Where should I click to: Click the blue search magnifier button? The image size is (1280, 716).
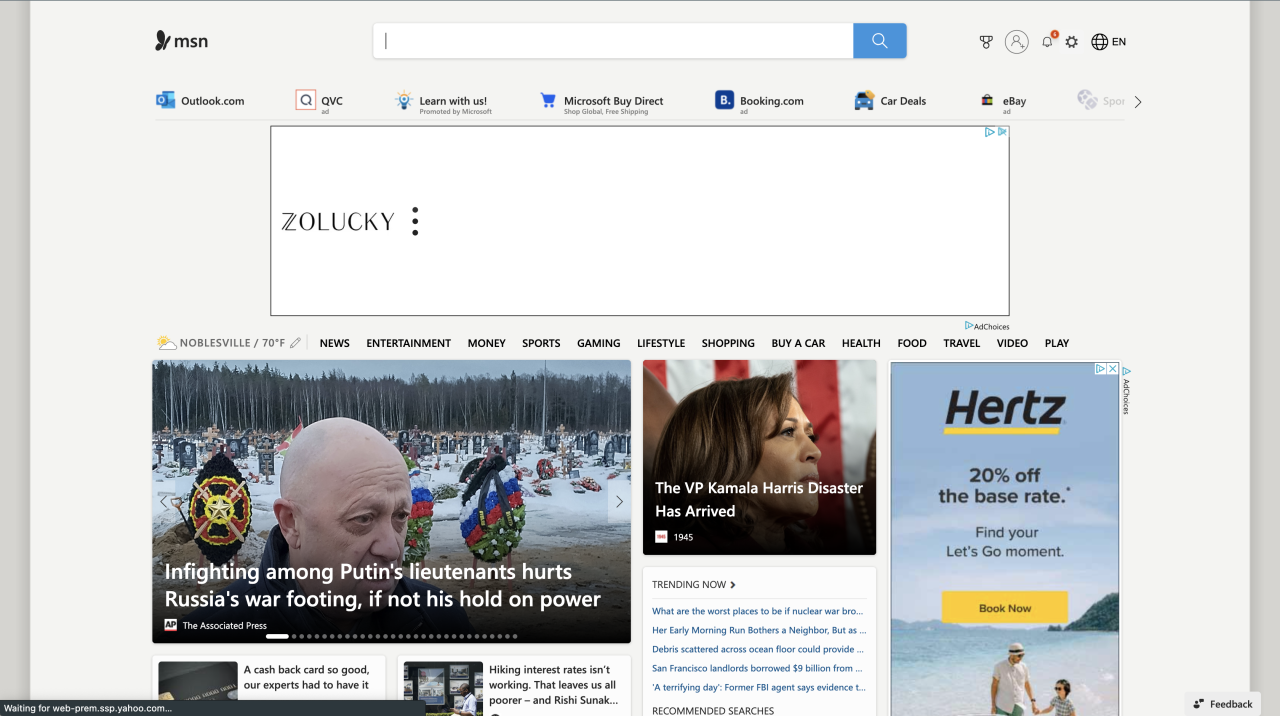point(879,41)
